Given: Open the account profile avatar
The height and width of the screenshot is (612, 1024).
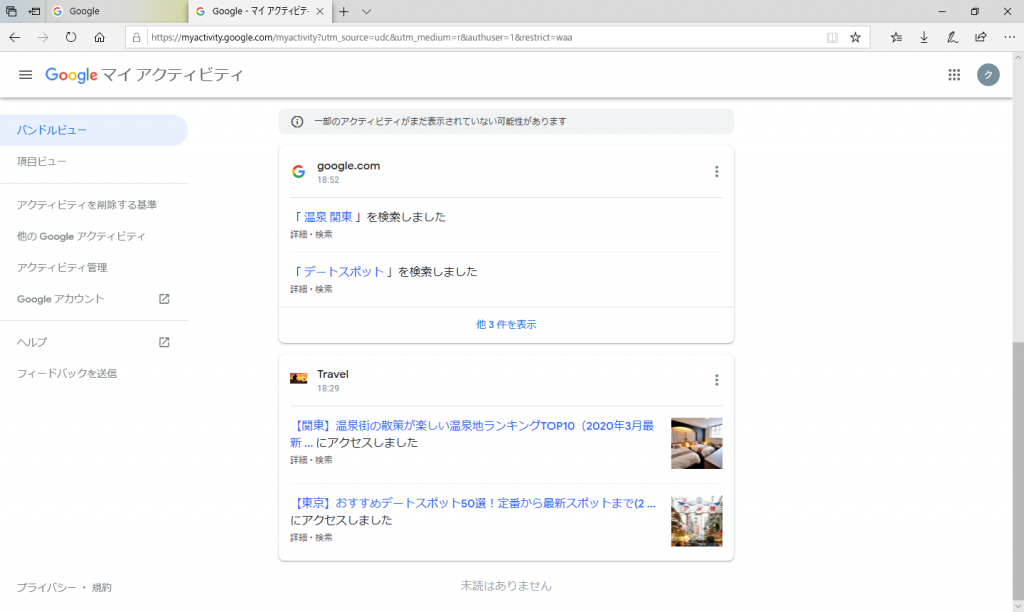Looking at the screenshot, I should tap(988, 75).
